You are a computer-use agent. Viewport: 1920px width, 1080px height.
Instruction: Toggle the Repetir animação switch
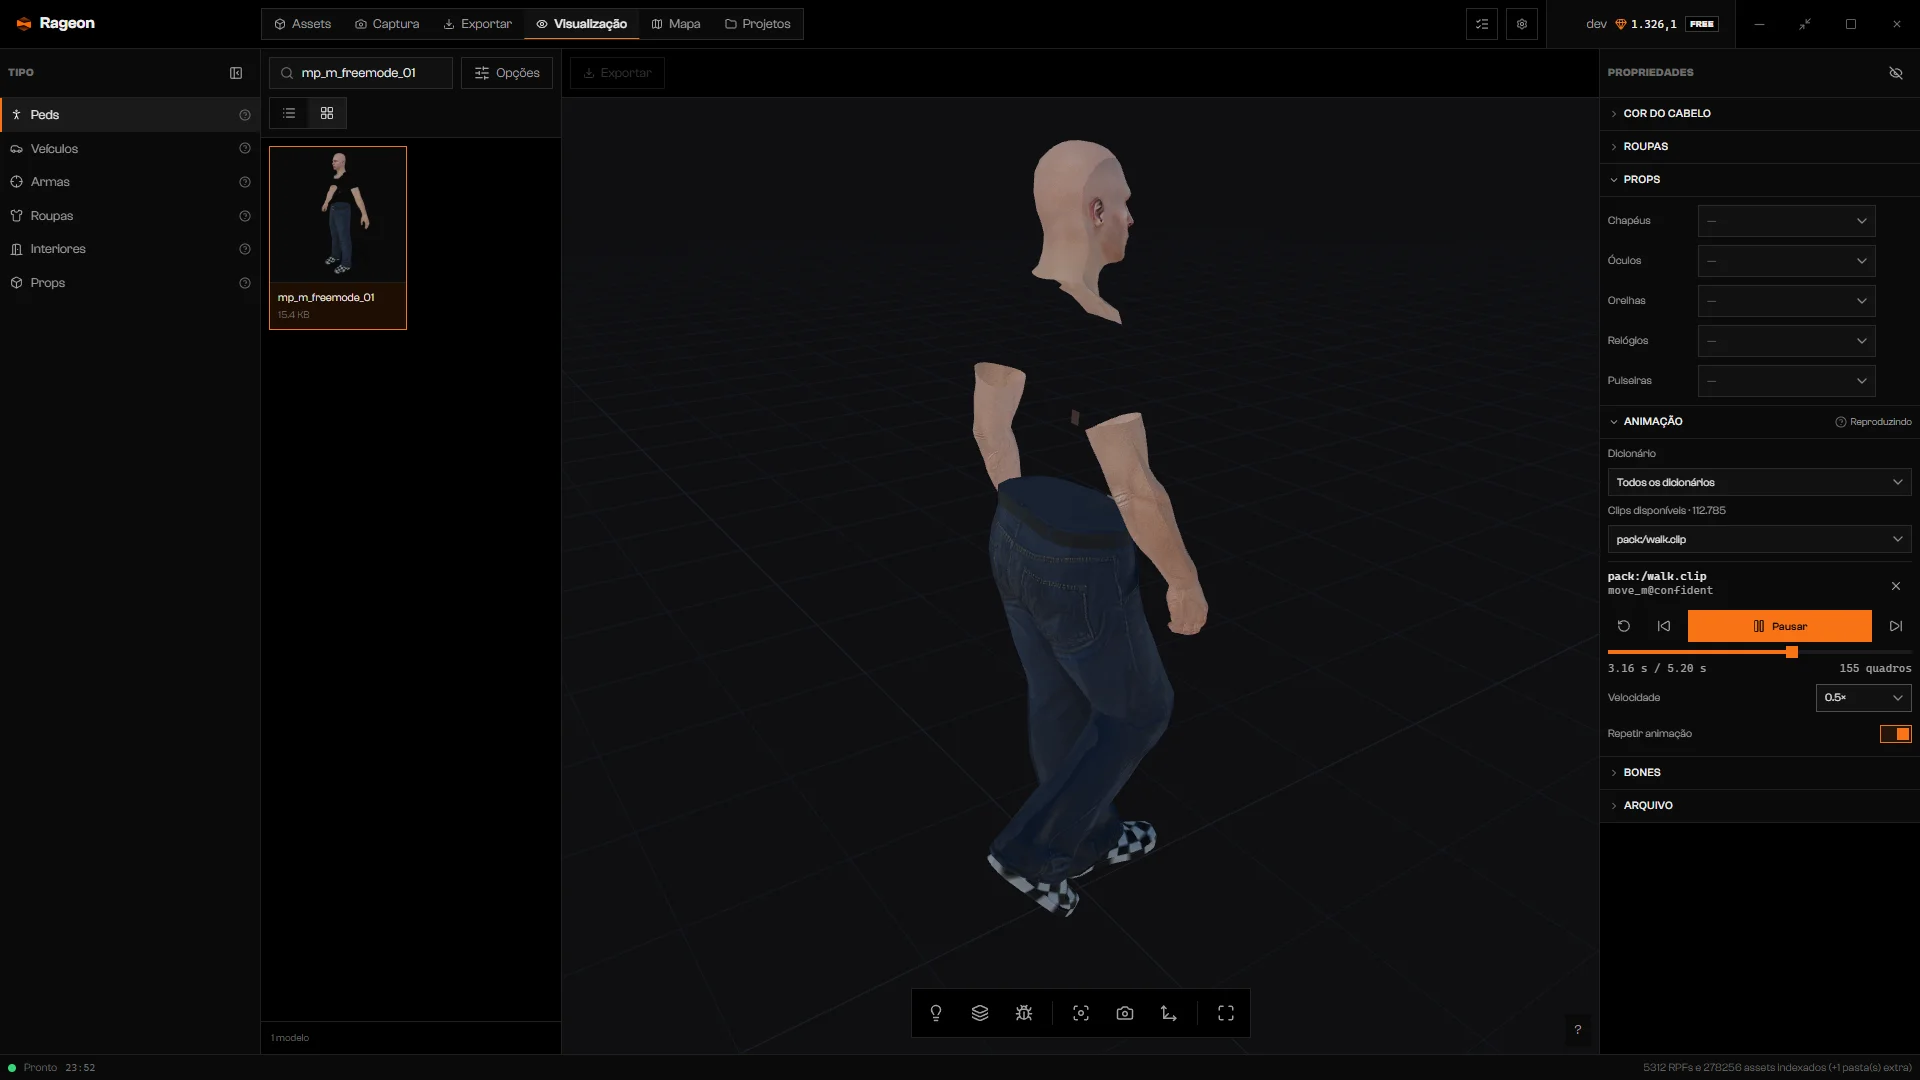[x=1895, y=734]
